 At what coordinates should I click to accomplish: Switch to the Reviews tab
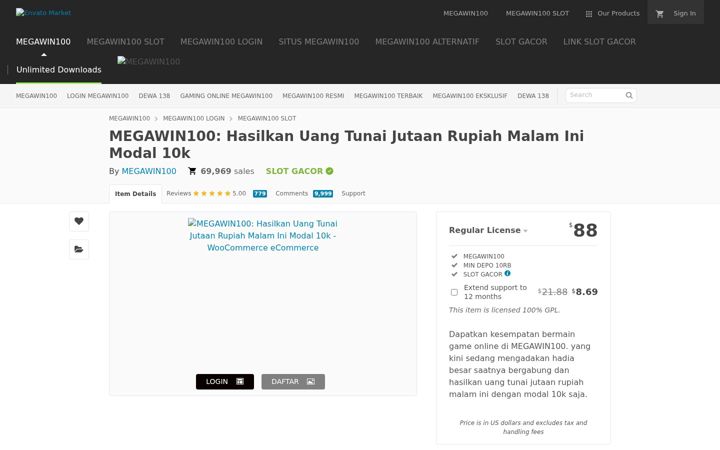(x=179, y=193)
